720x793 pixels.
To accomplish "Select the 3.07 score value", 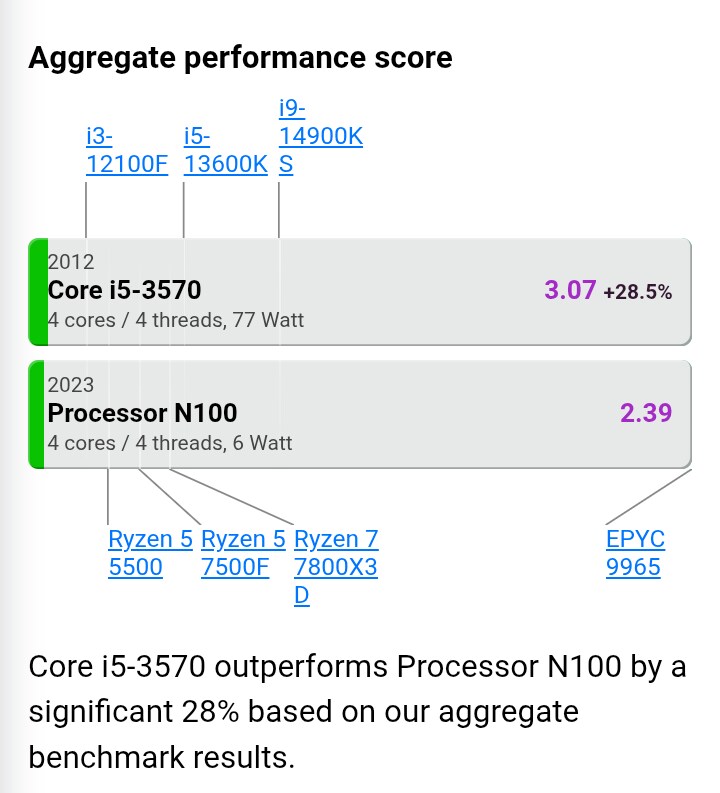I will 570,291.
